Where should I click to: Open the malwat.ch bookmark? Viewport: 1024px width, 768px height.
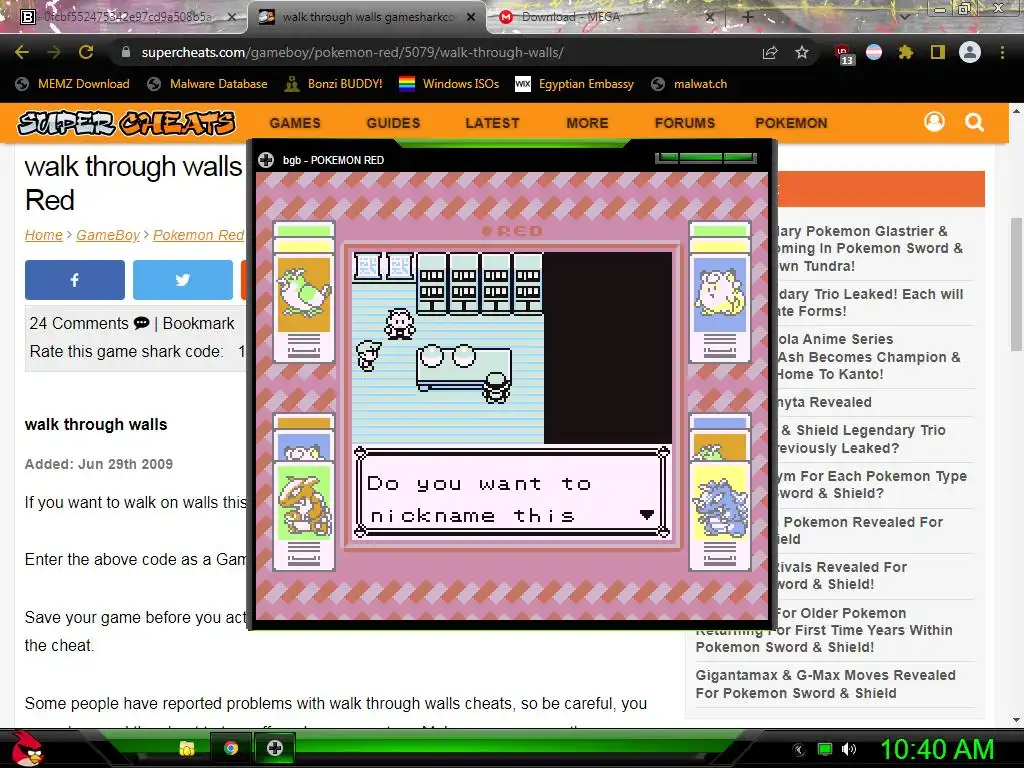690,84
